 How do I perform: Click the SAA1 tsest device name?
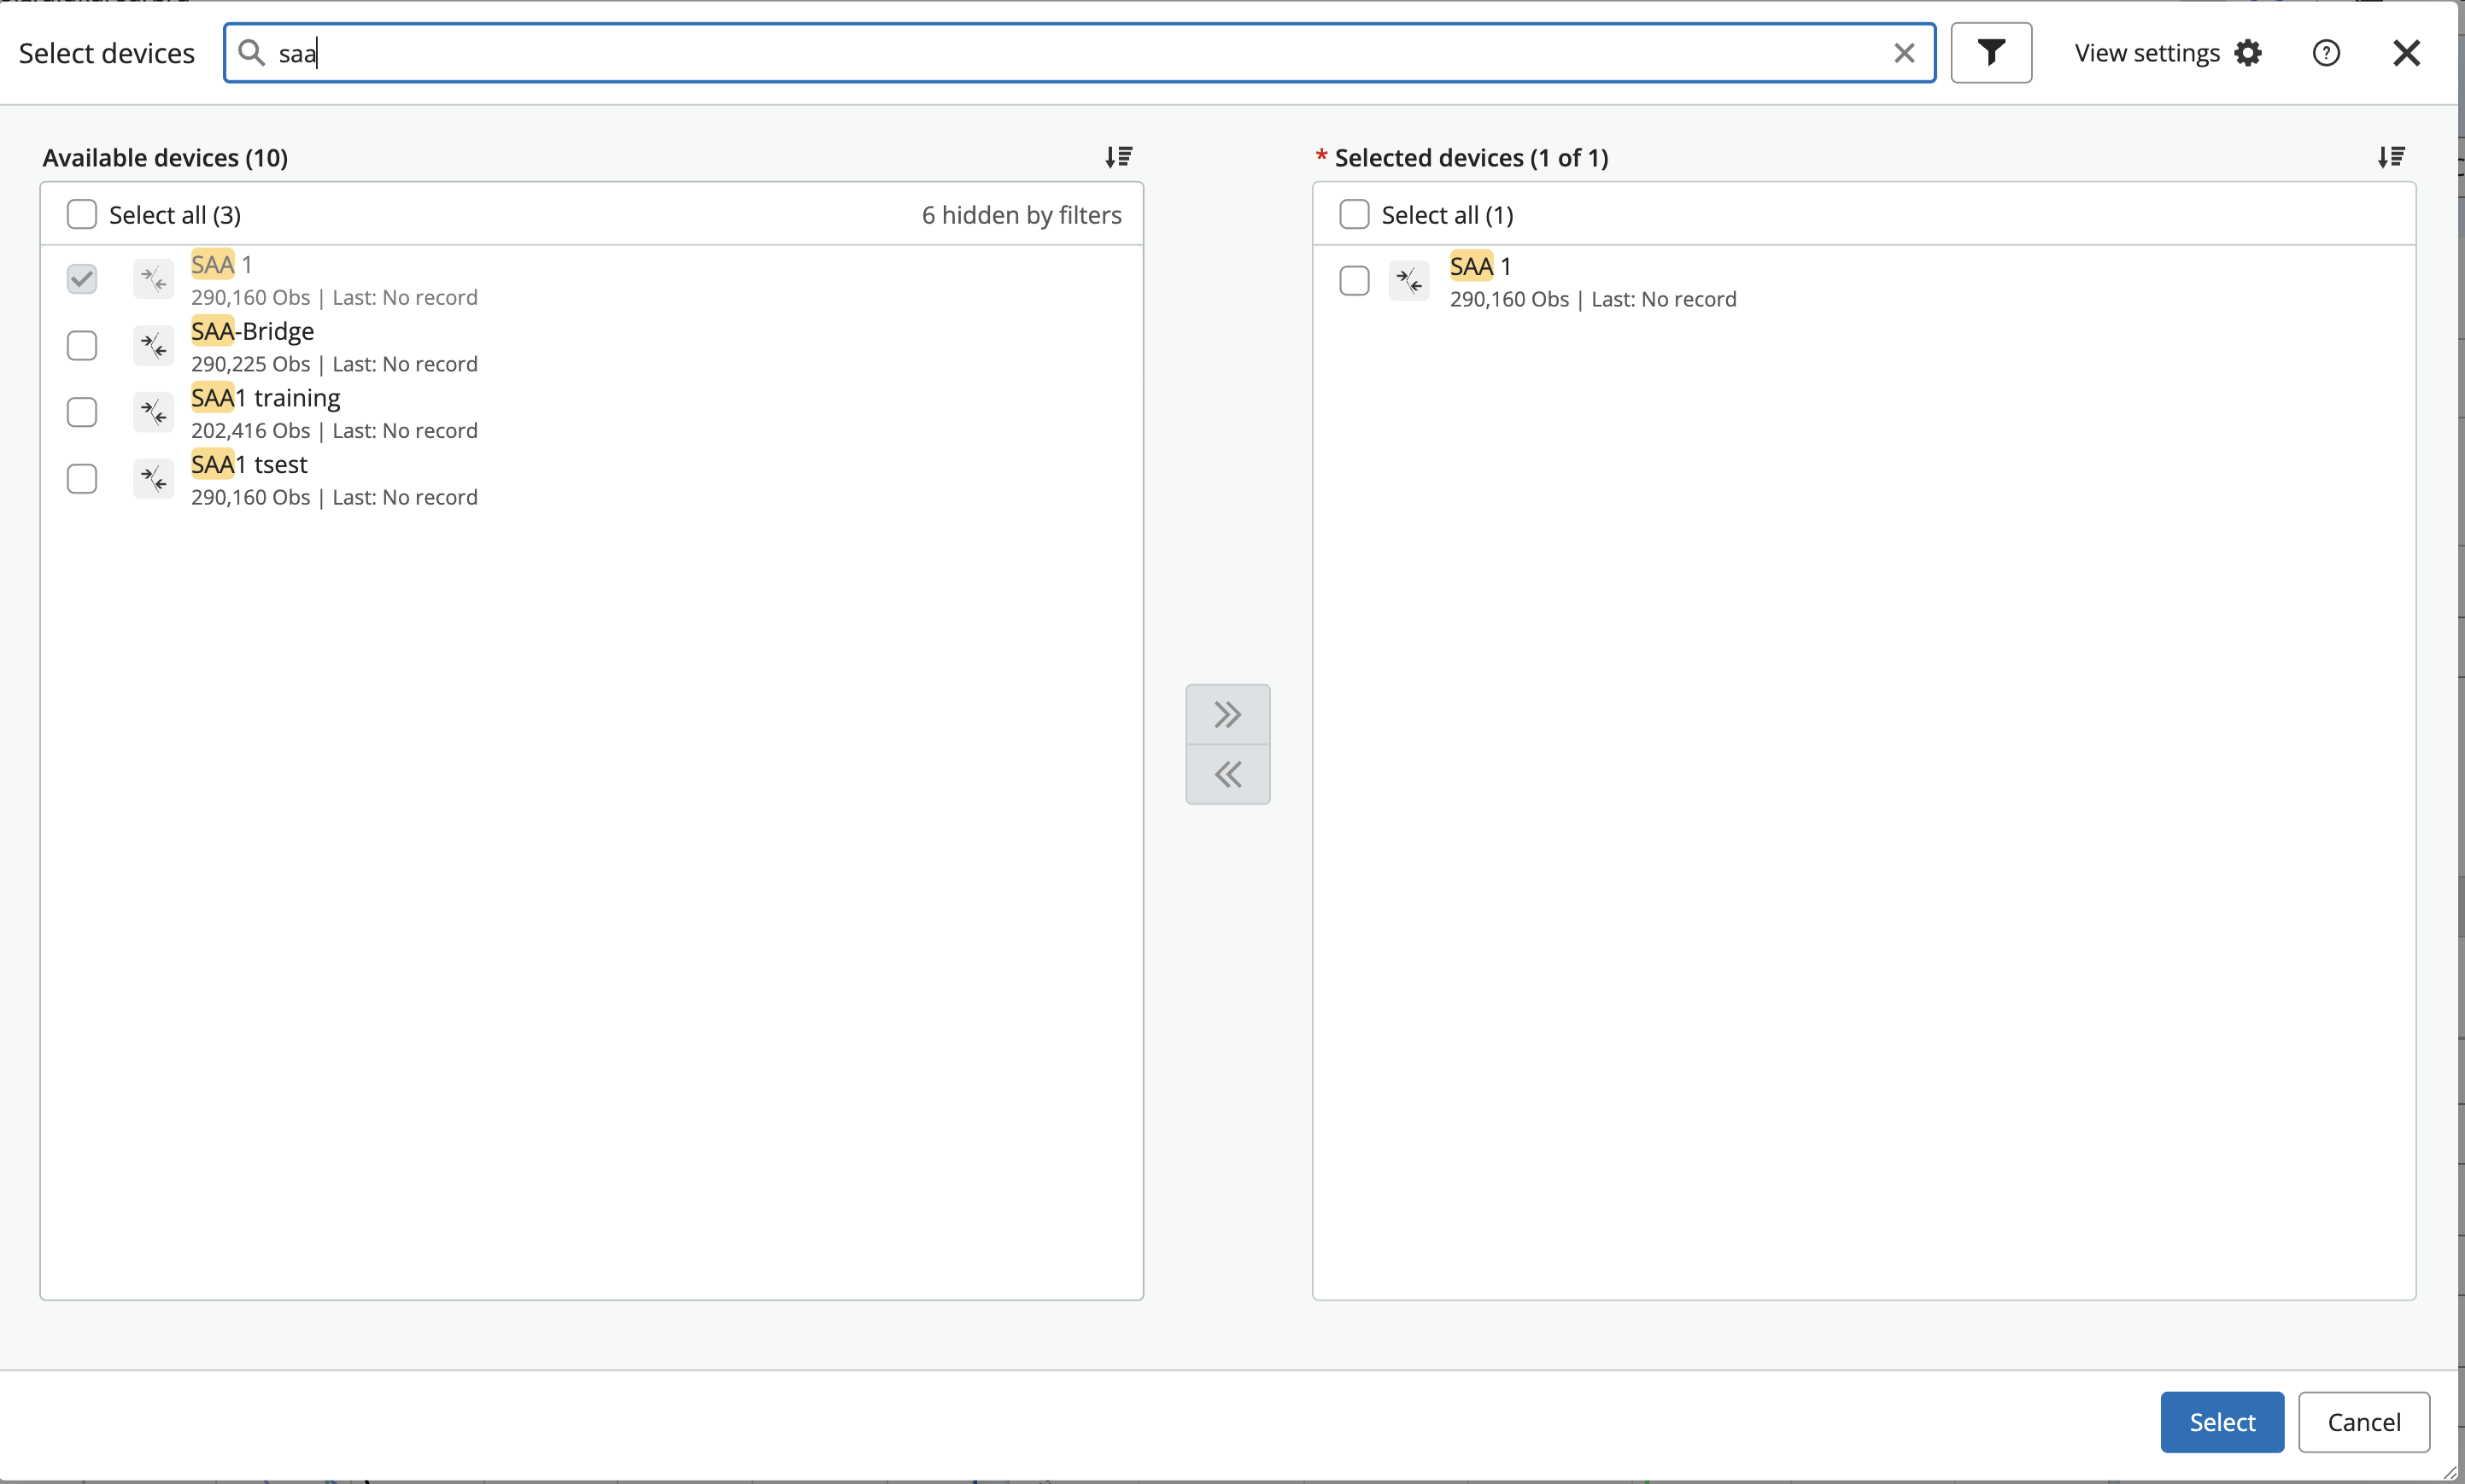point(249,464)
